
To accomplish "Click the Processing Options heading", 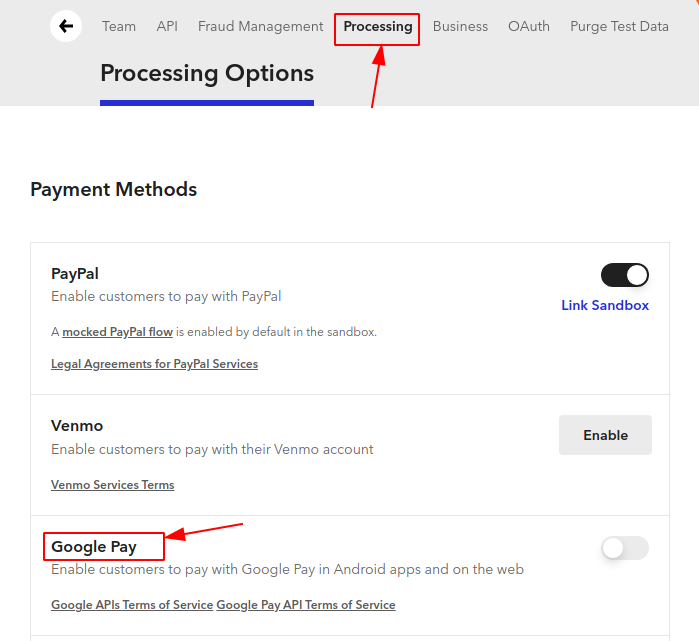I will click(x=207, y=73).
